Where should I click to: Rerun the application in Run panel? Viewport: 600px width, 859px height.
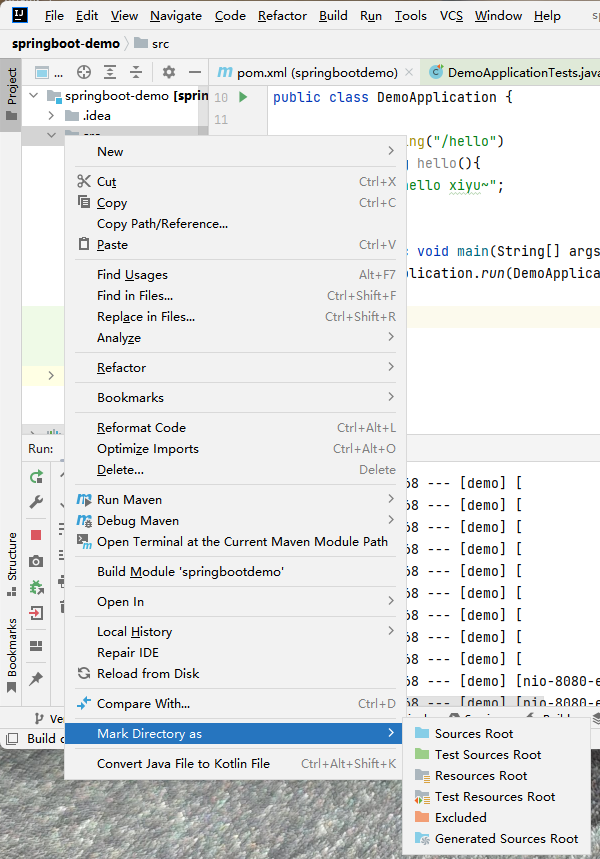(x=36, y=477)
